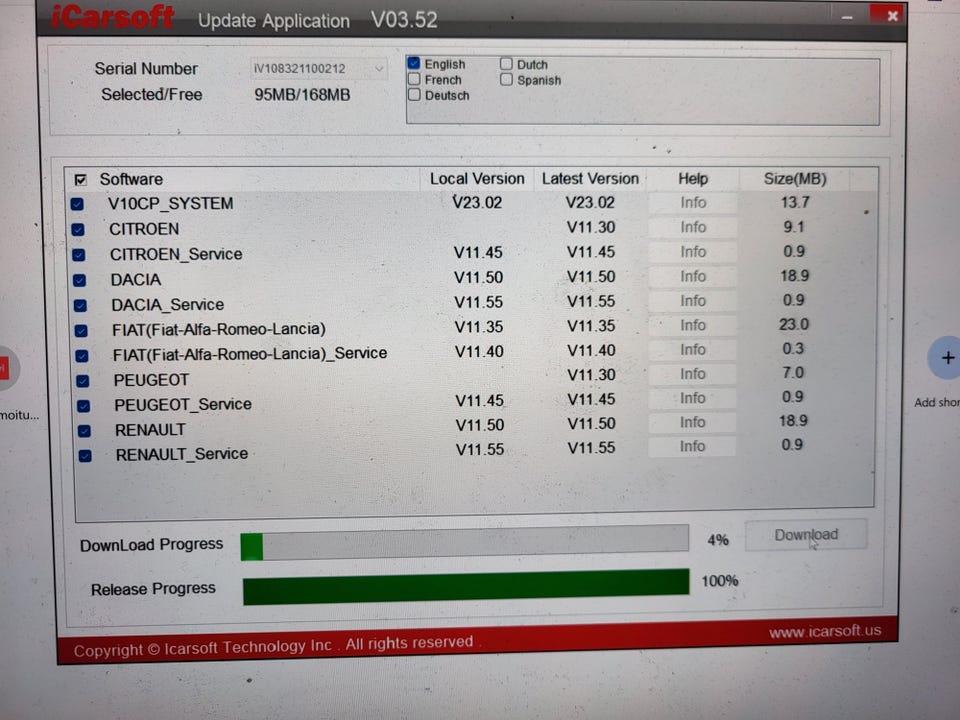Enable the Deutsch language checkbox
This screenshot has height=720, width=960.
pyautogui.click(x=414, y=94)
